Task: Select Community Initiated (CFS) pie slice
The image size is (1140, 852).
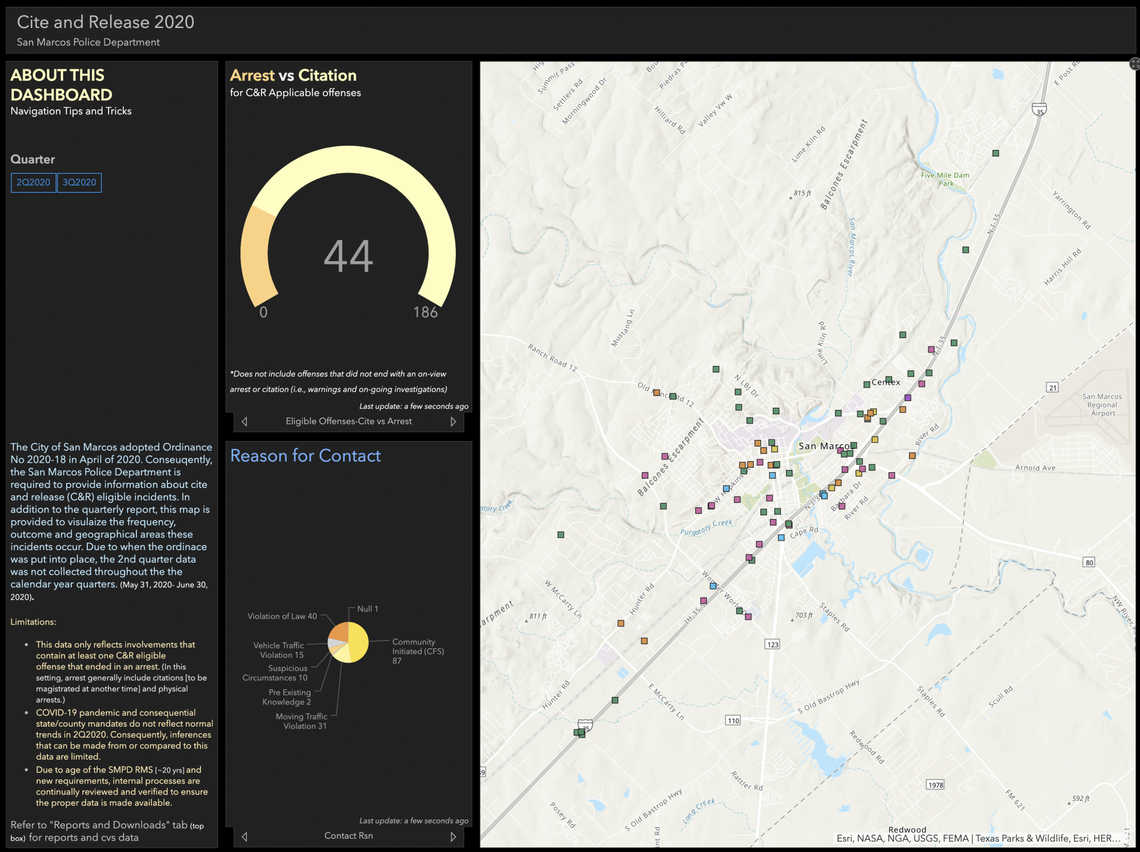Action: pos(358,648)
